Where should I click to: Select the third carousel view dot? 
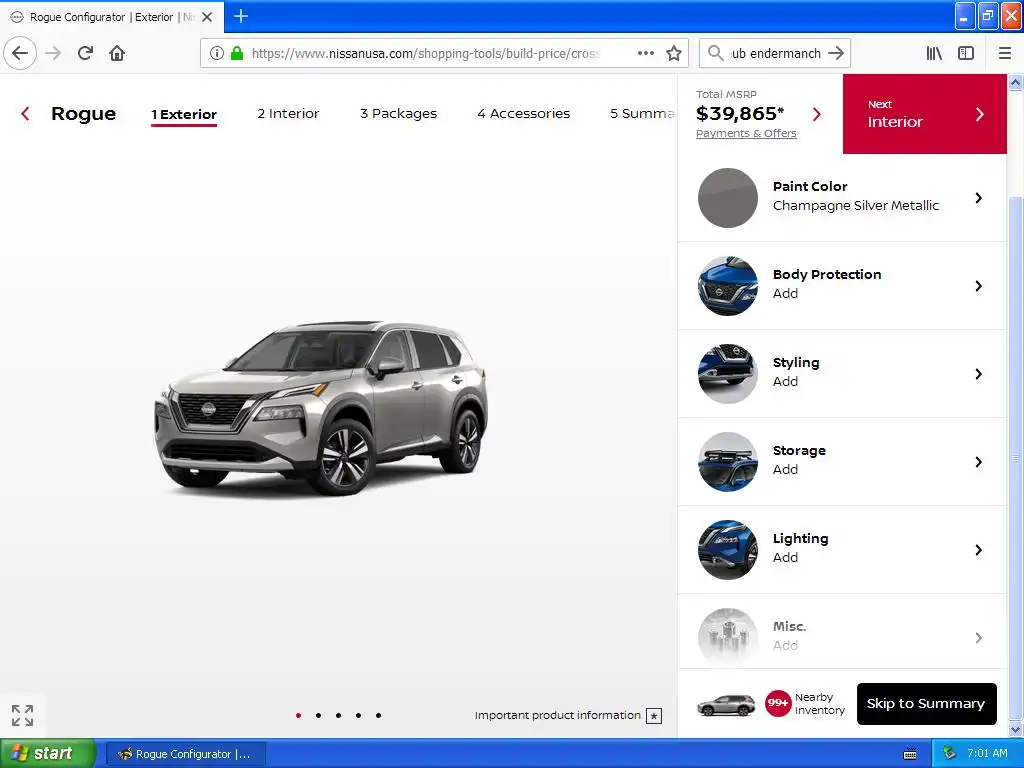click(338, 716)
